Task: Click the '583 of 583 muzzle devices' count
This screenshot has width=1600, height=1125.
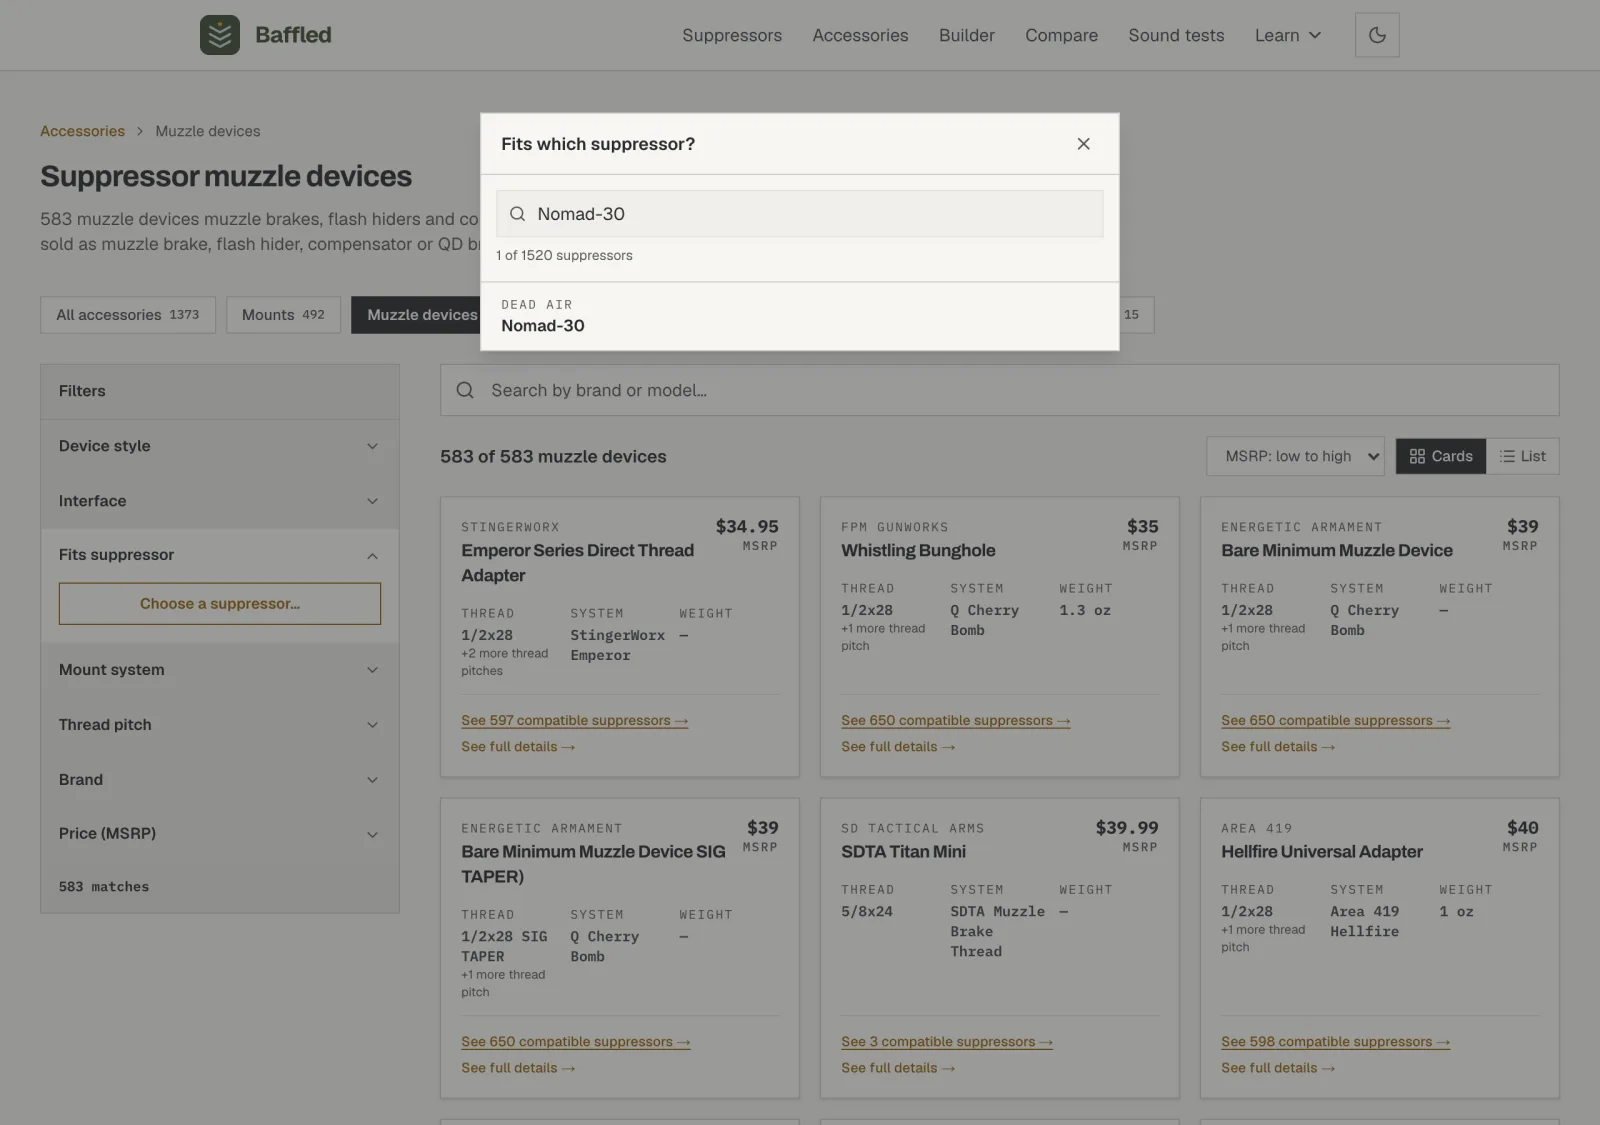Action: click(x=553, y=457)
